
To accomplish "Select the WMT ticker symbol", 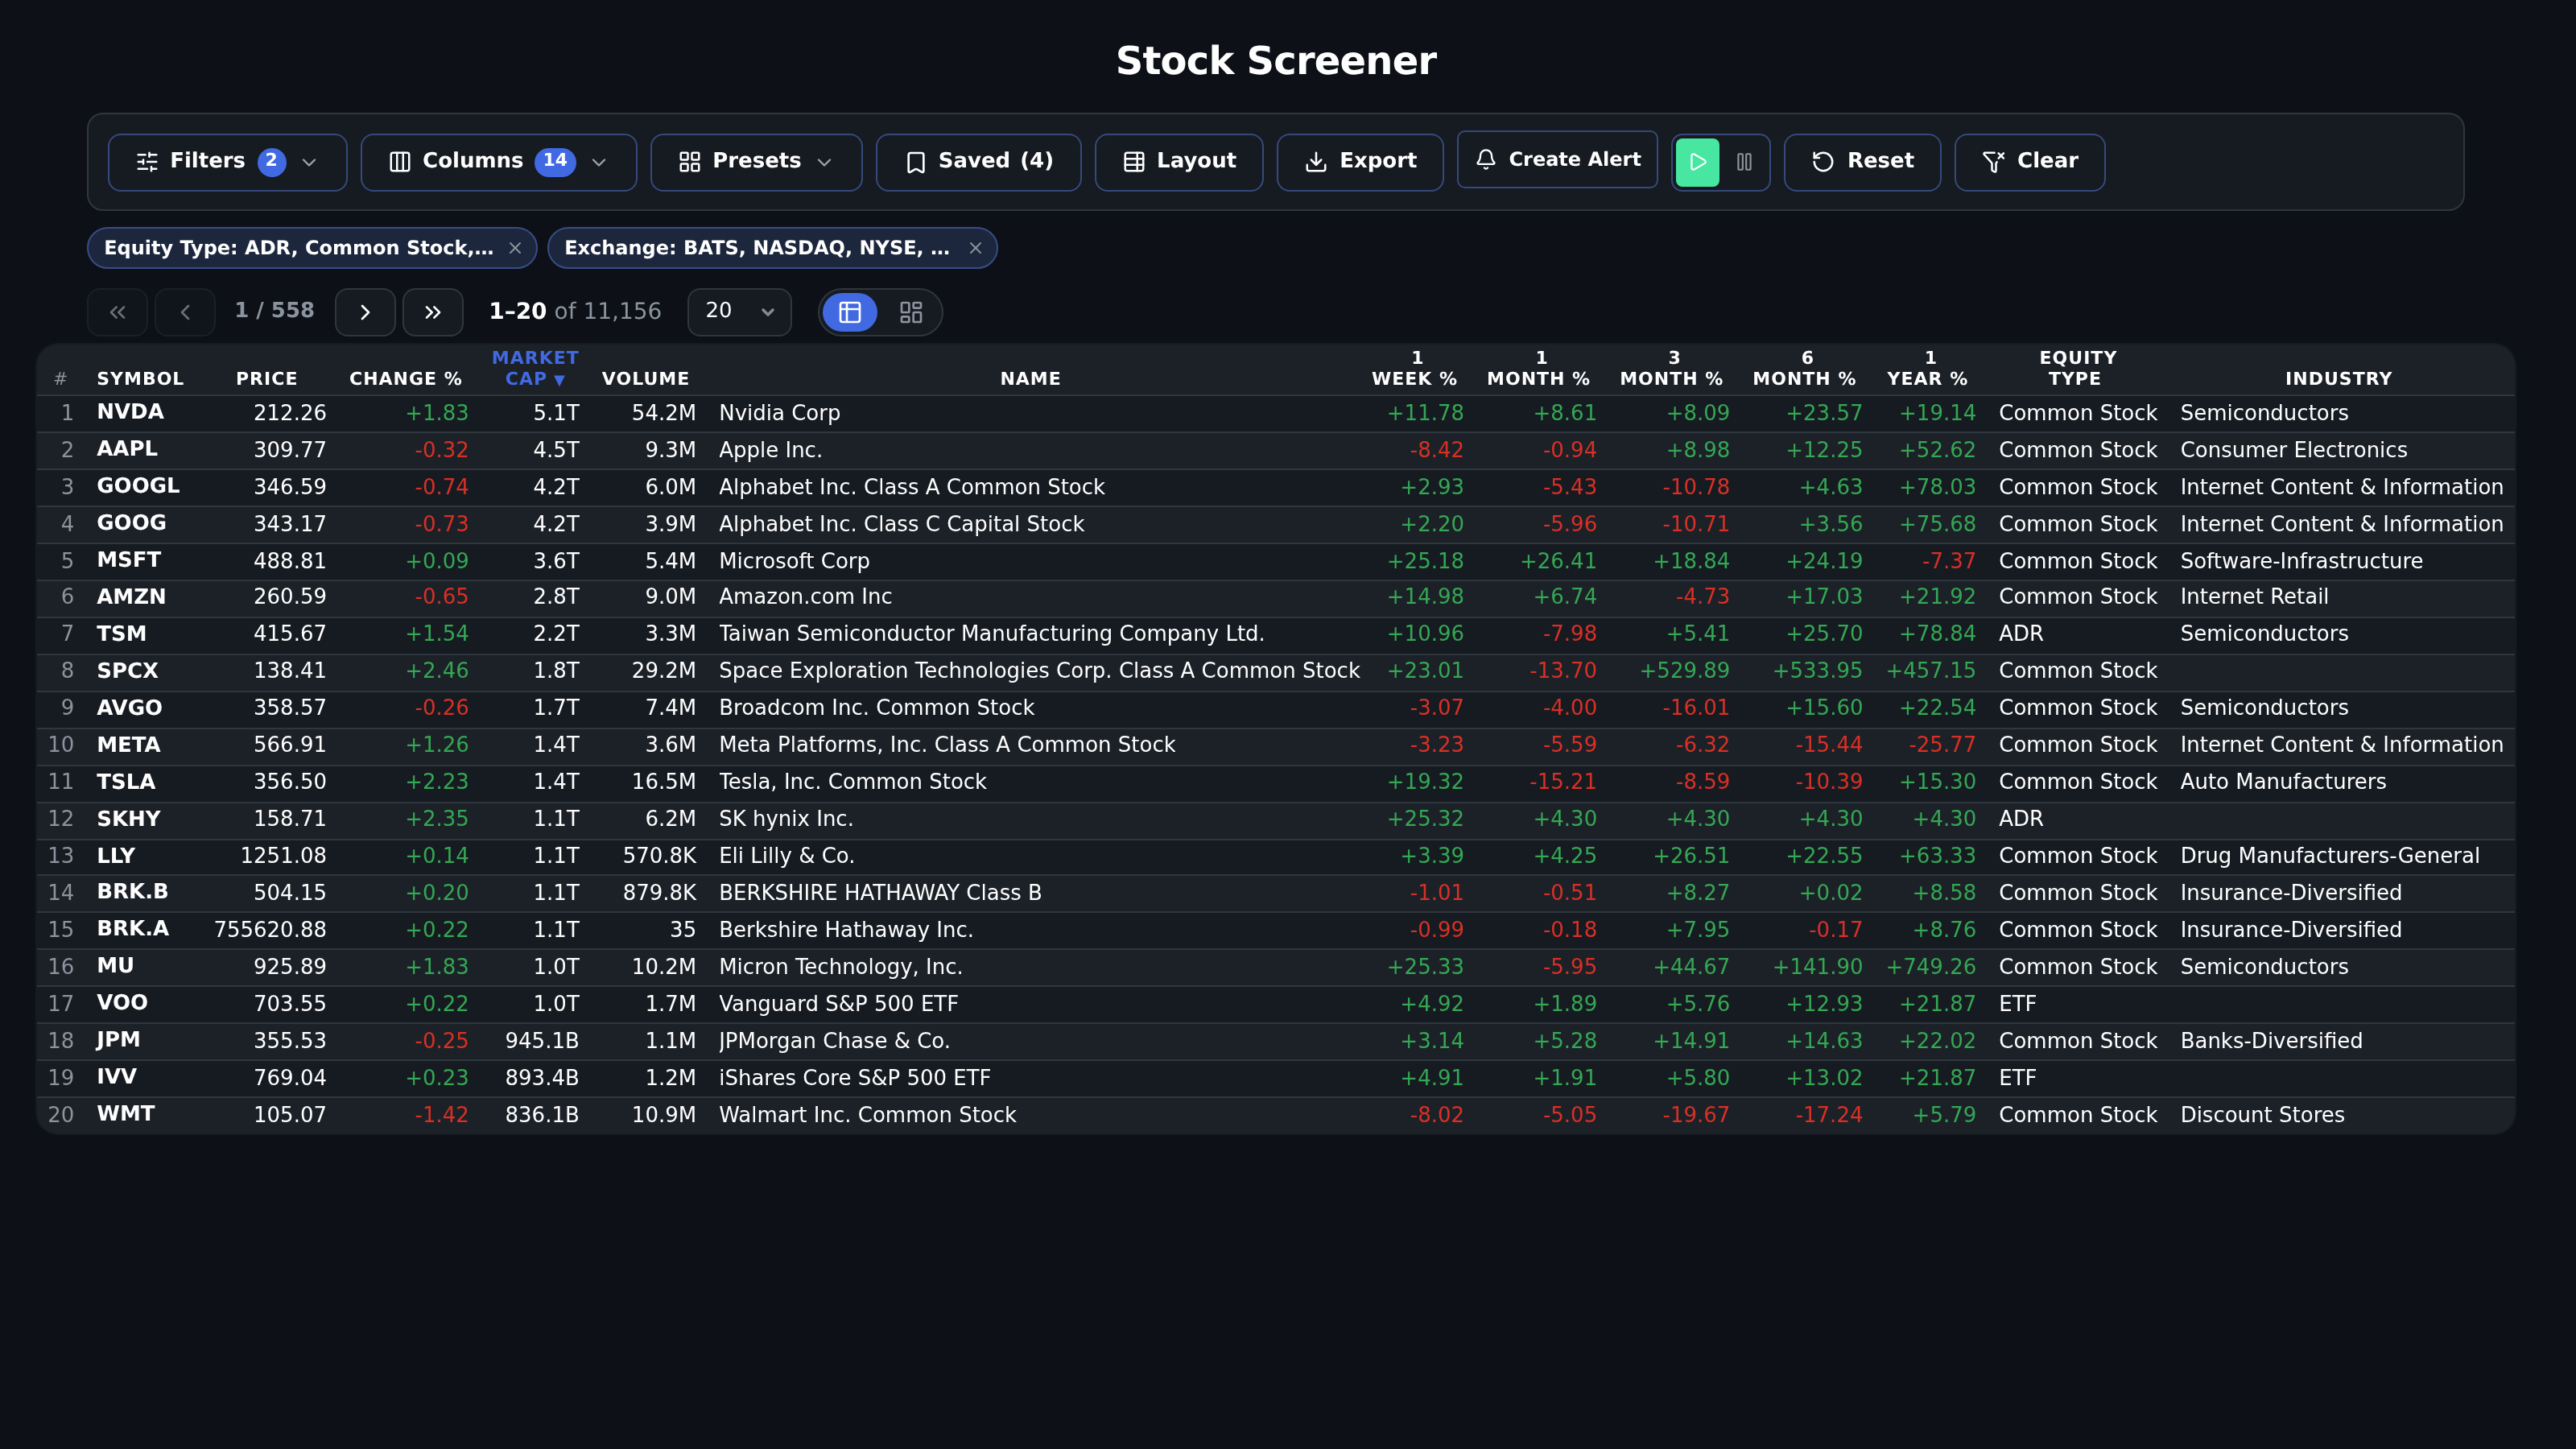I will point(126,1114).
